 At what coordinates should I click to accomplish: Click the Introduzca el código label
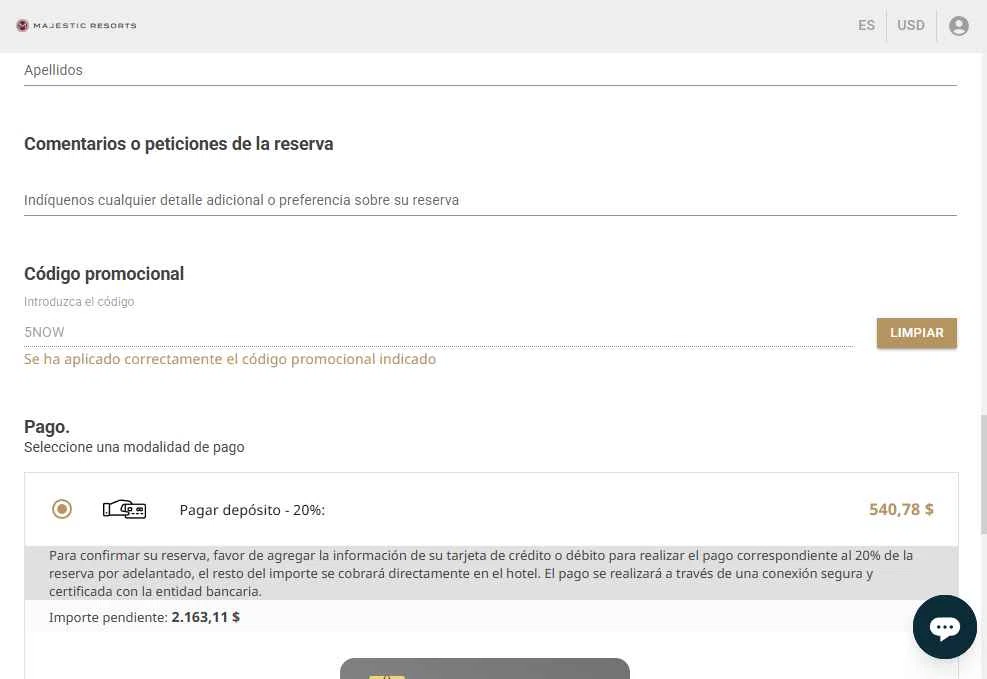click(x=79, y=302)
